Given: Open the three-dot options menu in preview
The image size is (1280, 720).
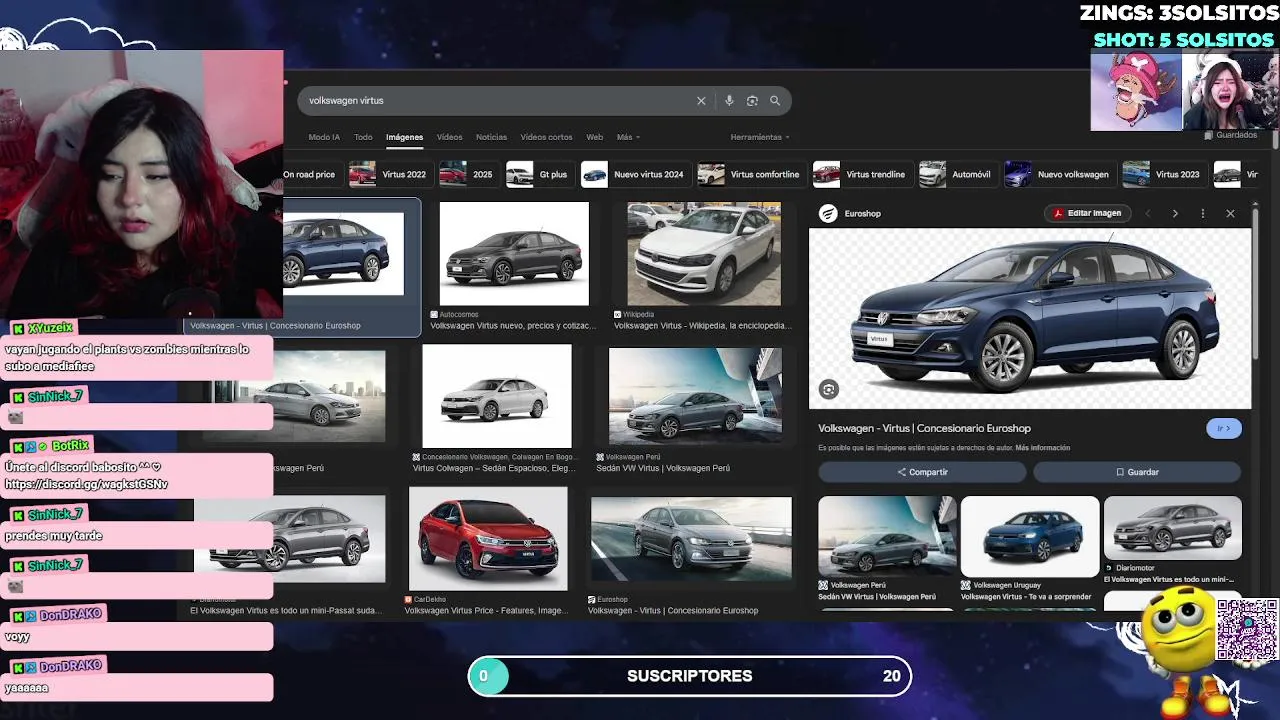Looking at the screenshot, I should pyautogui.click(x=1203, y=213).
